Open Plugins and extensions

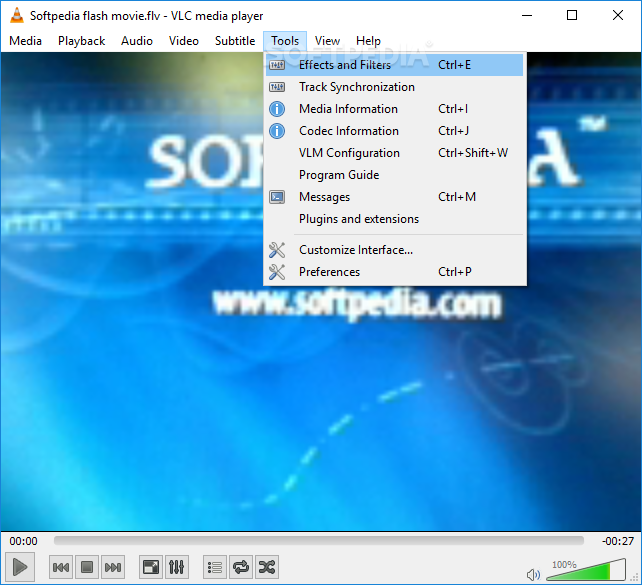[394, 219]
